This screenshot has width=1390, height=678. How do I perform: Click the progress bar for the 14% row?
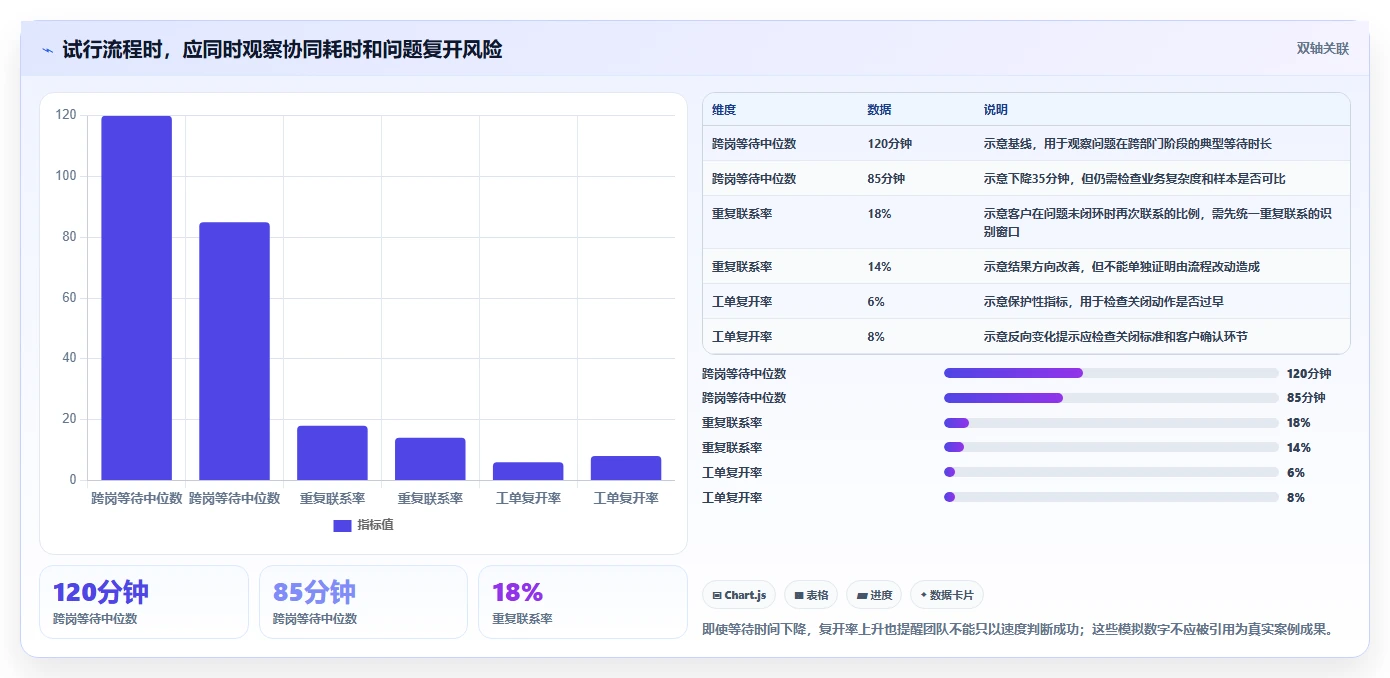tap(1111, 448)
